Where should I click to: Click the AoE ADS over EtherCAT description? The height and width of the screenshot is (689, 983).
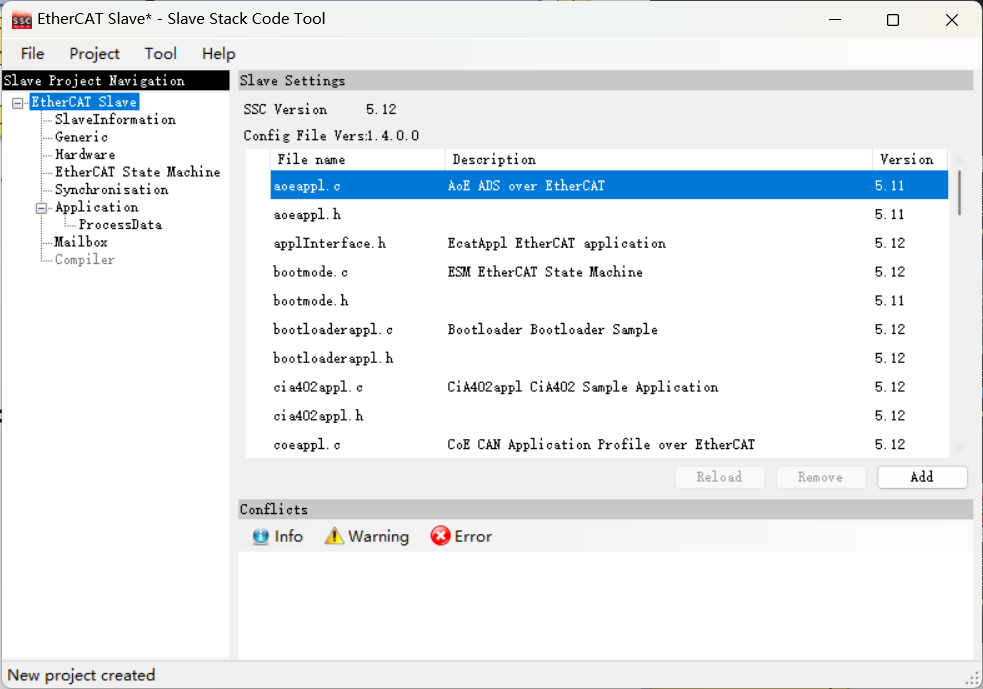(x=526, y=186)
